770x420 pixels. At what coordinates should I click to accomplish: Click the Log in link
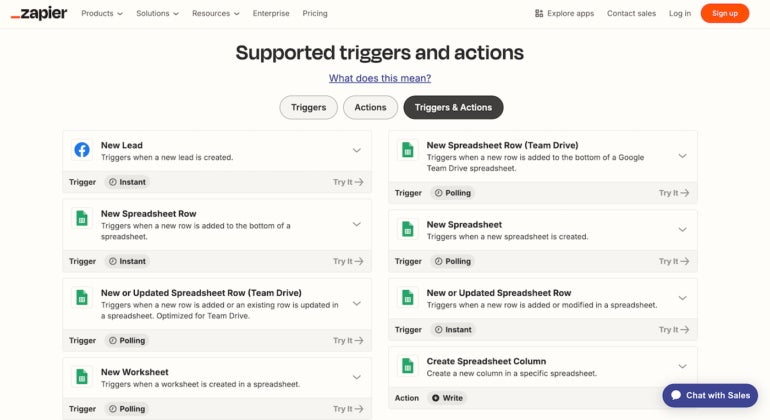coord(680,13)
